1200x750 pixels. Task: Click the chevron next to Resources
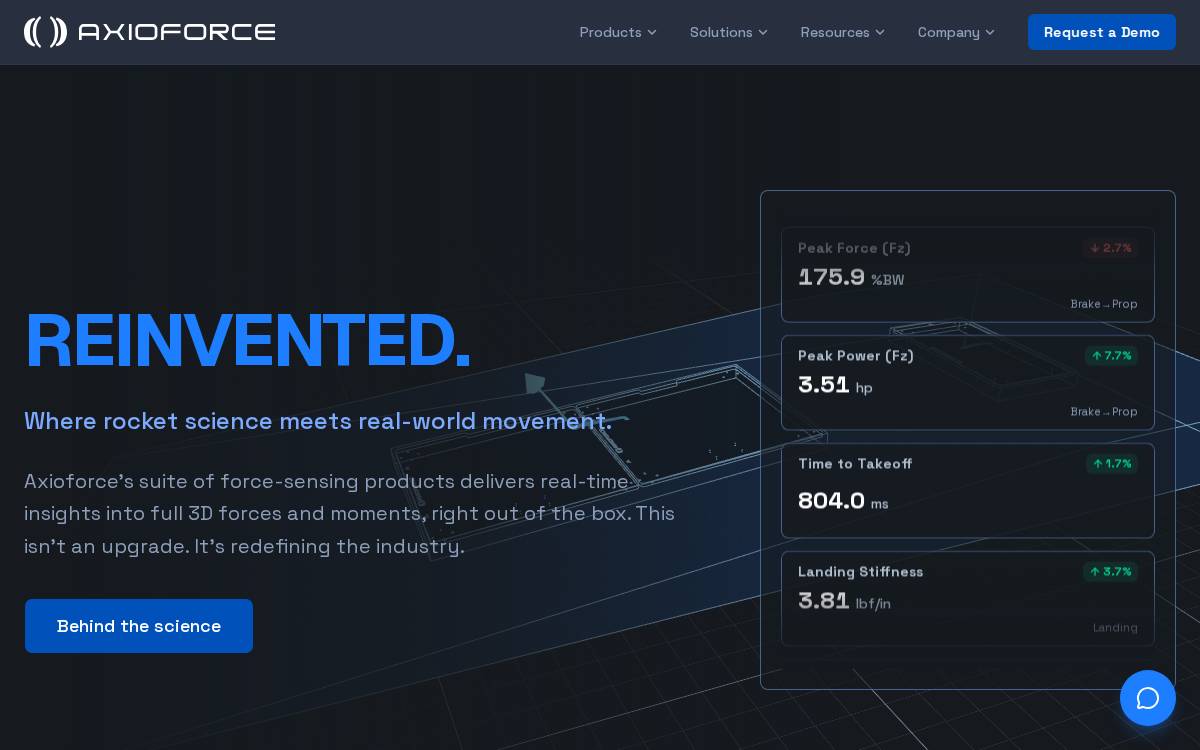pos(880,32)
